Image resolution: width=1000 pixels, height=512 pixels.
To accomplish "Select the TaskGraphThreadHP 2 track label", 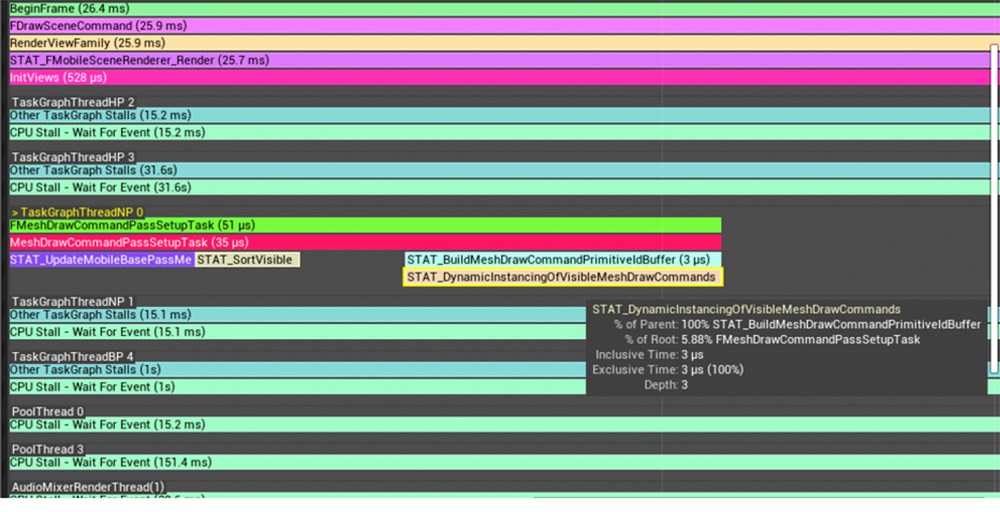I will [x=73, y=102].
